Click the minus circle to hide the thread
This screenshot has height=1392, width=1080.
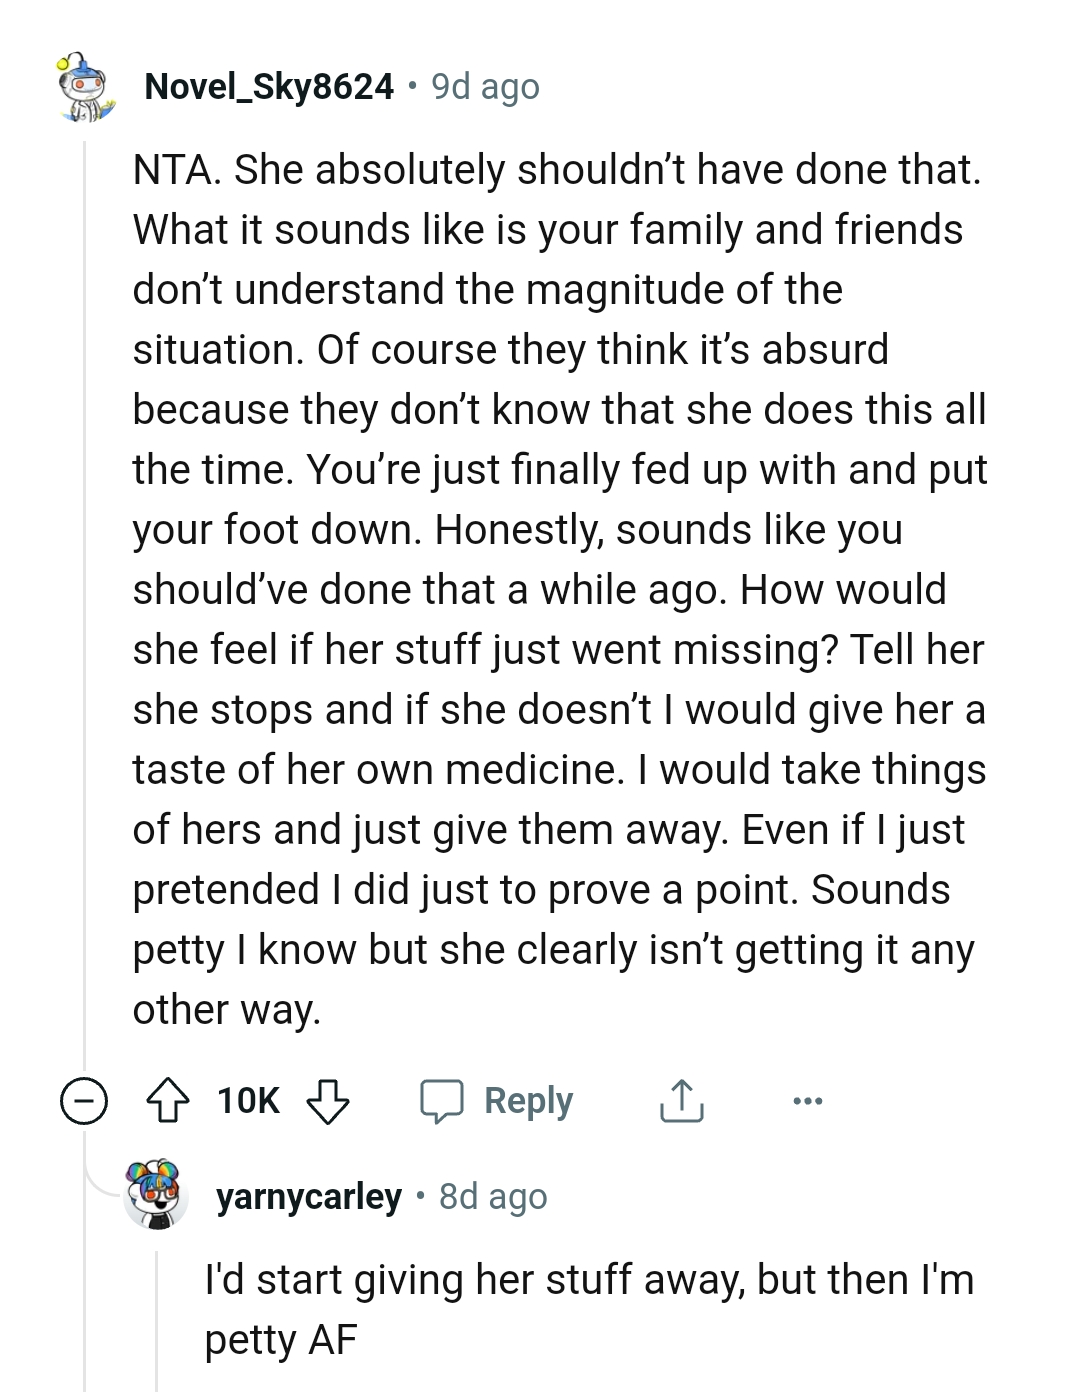(x=85, y=1100)
